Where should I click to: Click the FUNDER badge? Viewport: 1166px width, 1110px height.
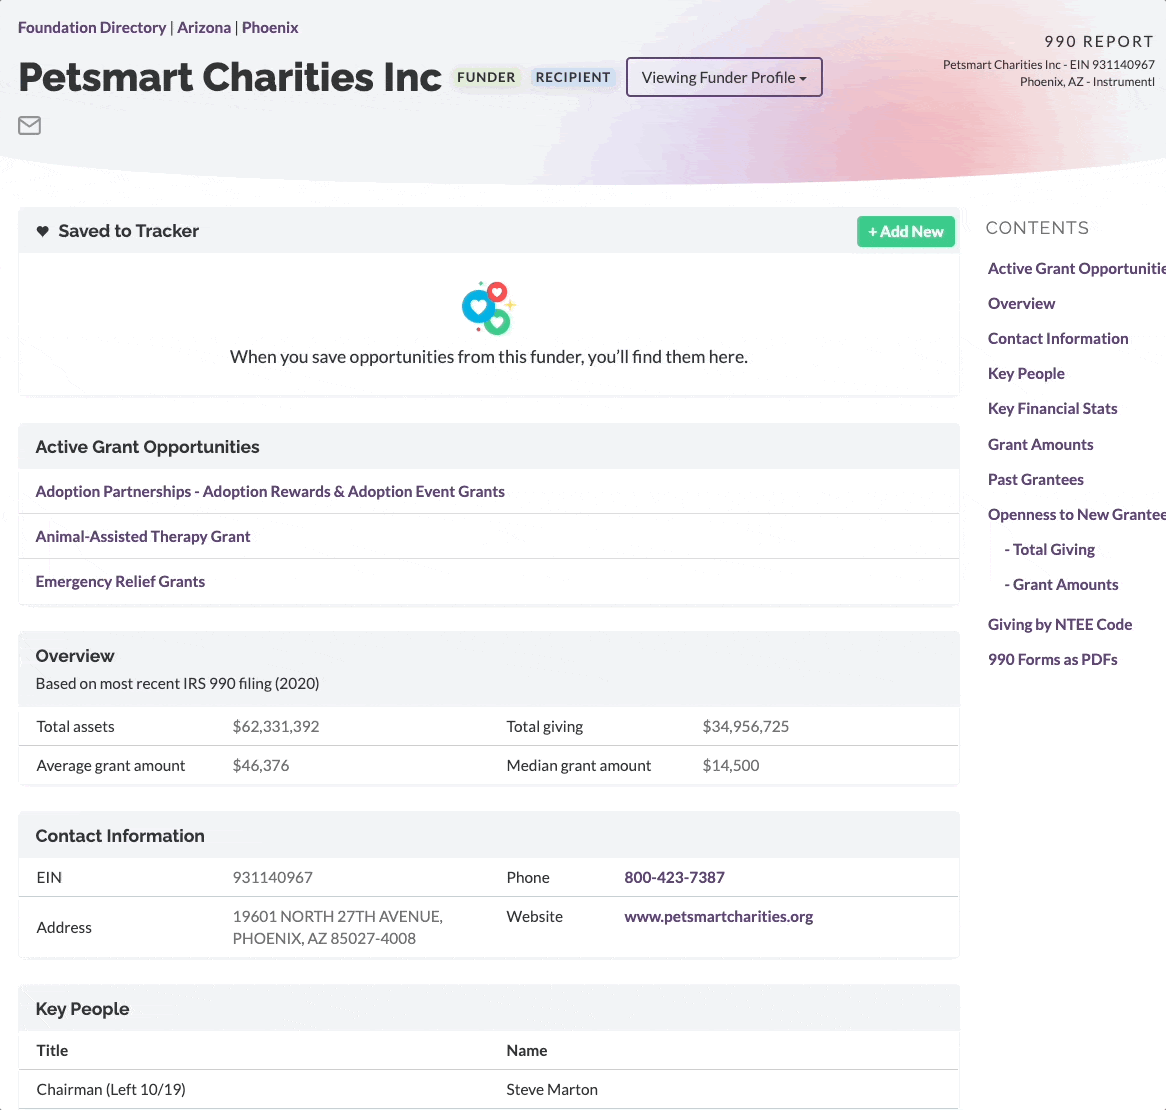(x=486, y=77)
